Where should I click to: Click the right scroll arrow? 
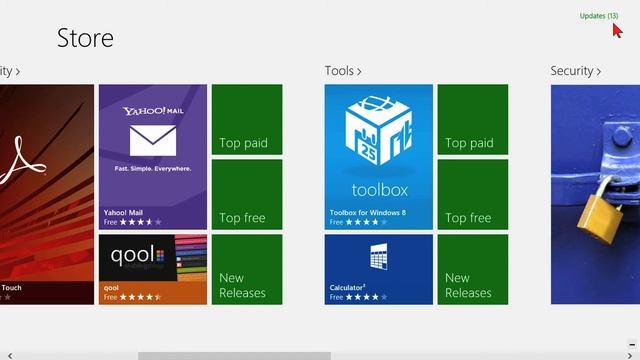point(630,356)
